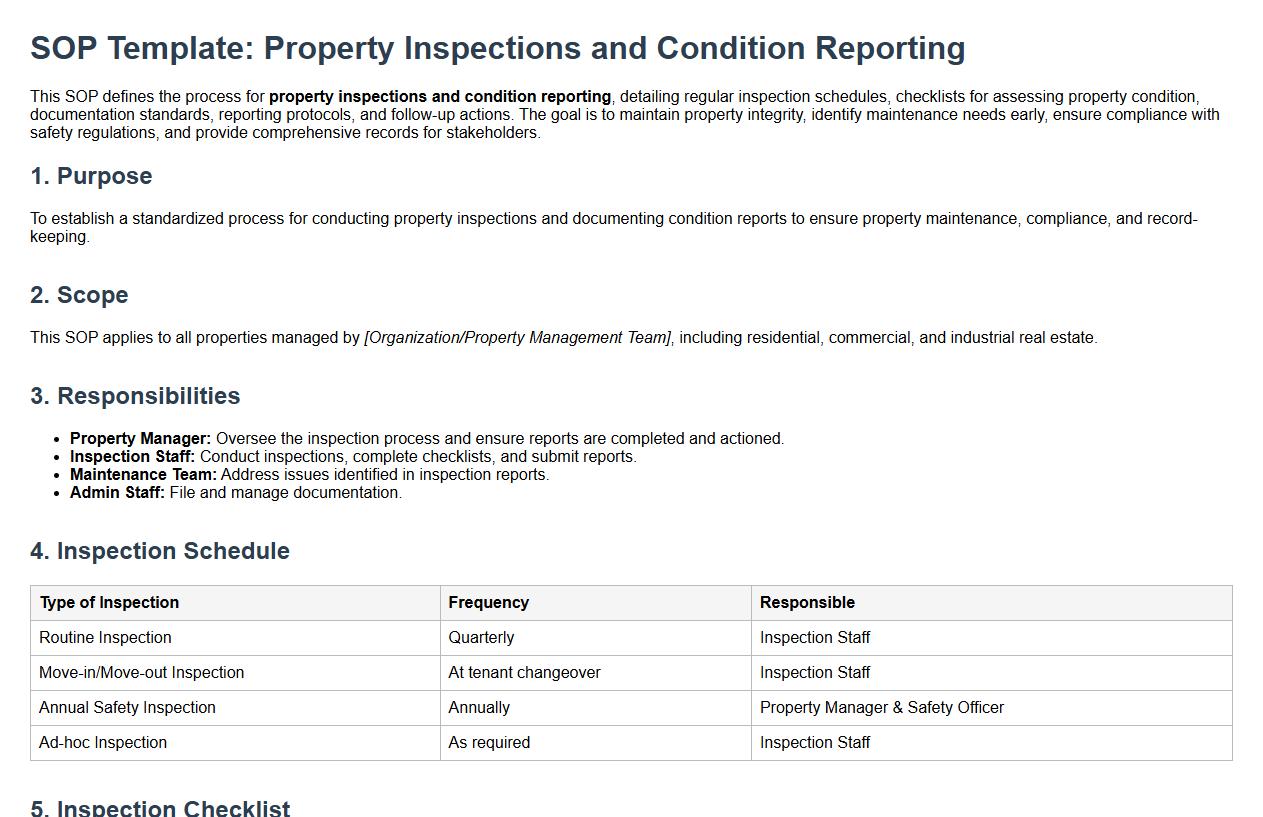Viewport: 1263px width, 817px height.
Task: Click the "Inspection Staff:" bullet label
Action: coord(132,457)
